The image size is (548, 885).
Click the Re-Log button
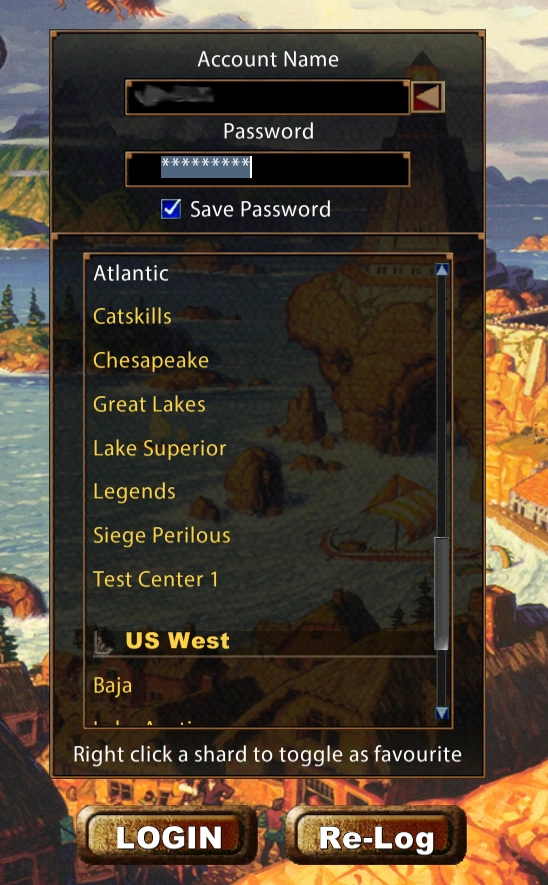pyautogui.click(x=376, y=836)
